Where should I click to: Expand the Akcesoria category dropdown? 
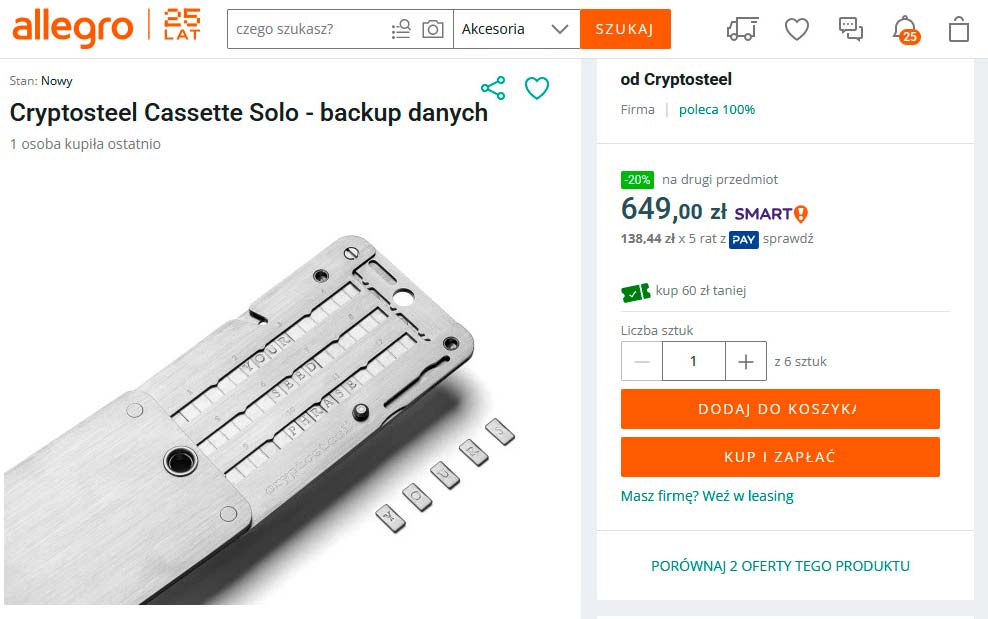[515, 29]
